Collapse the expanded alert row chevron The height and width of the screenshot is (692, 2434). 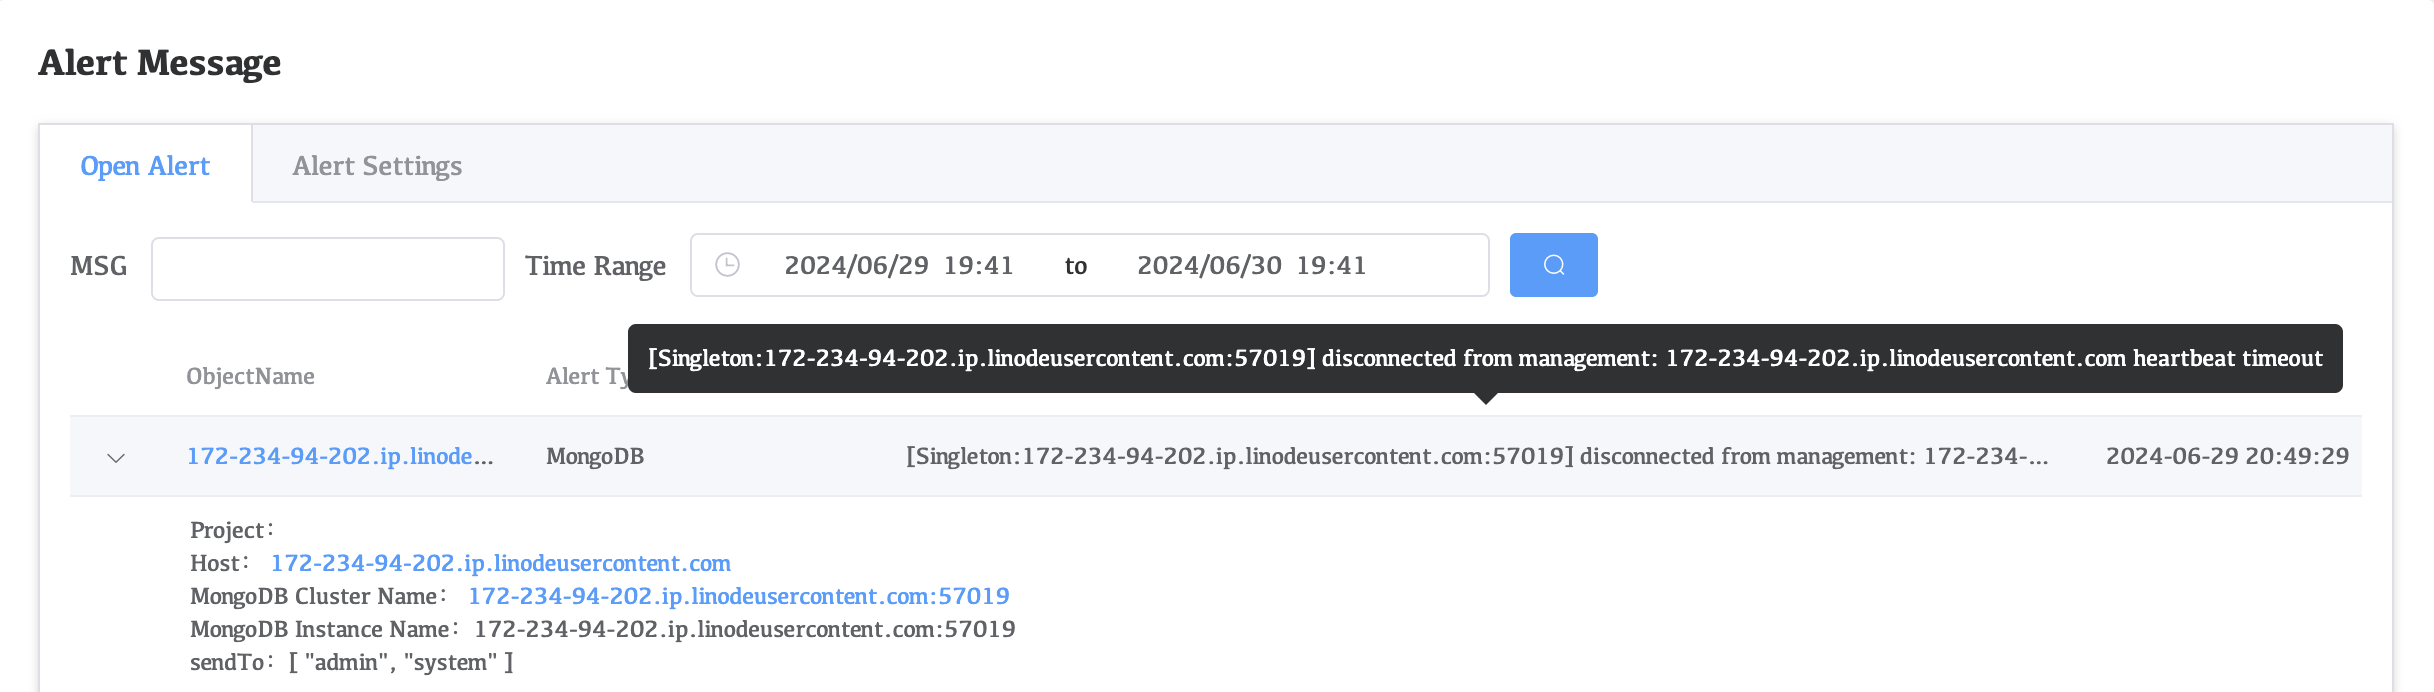116,458
